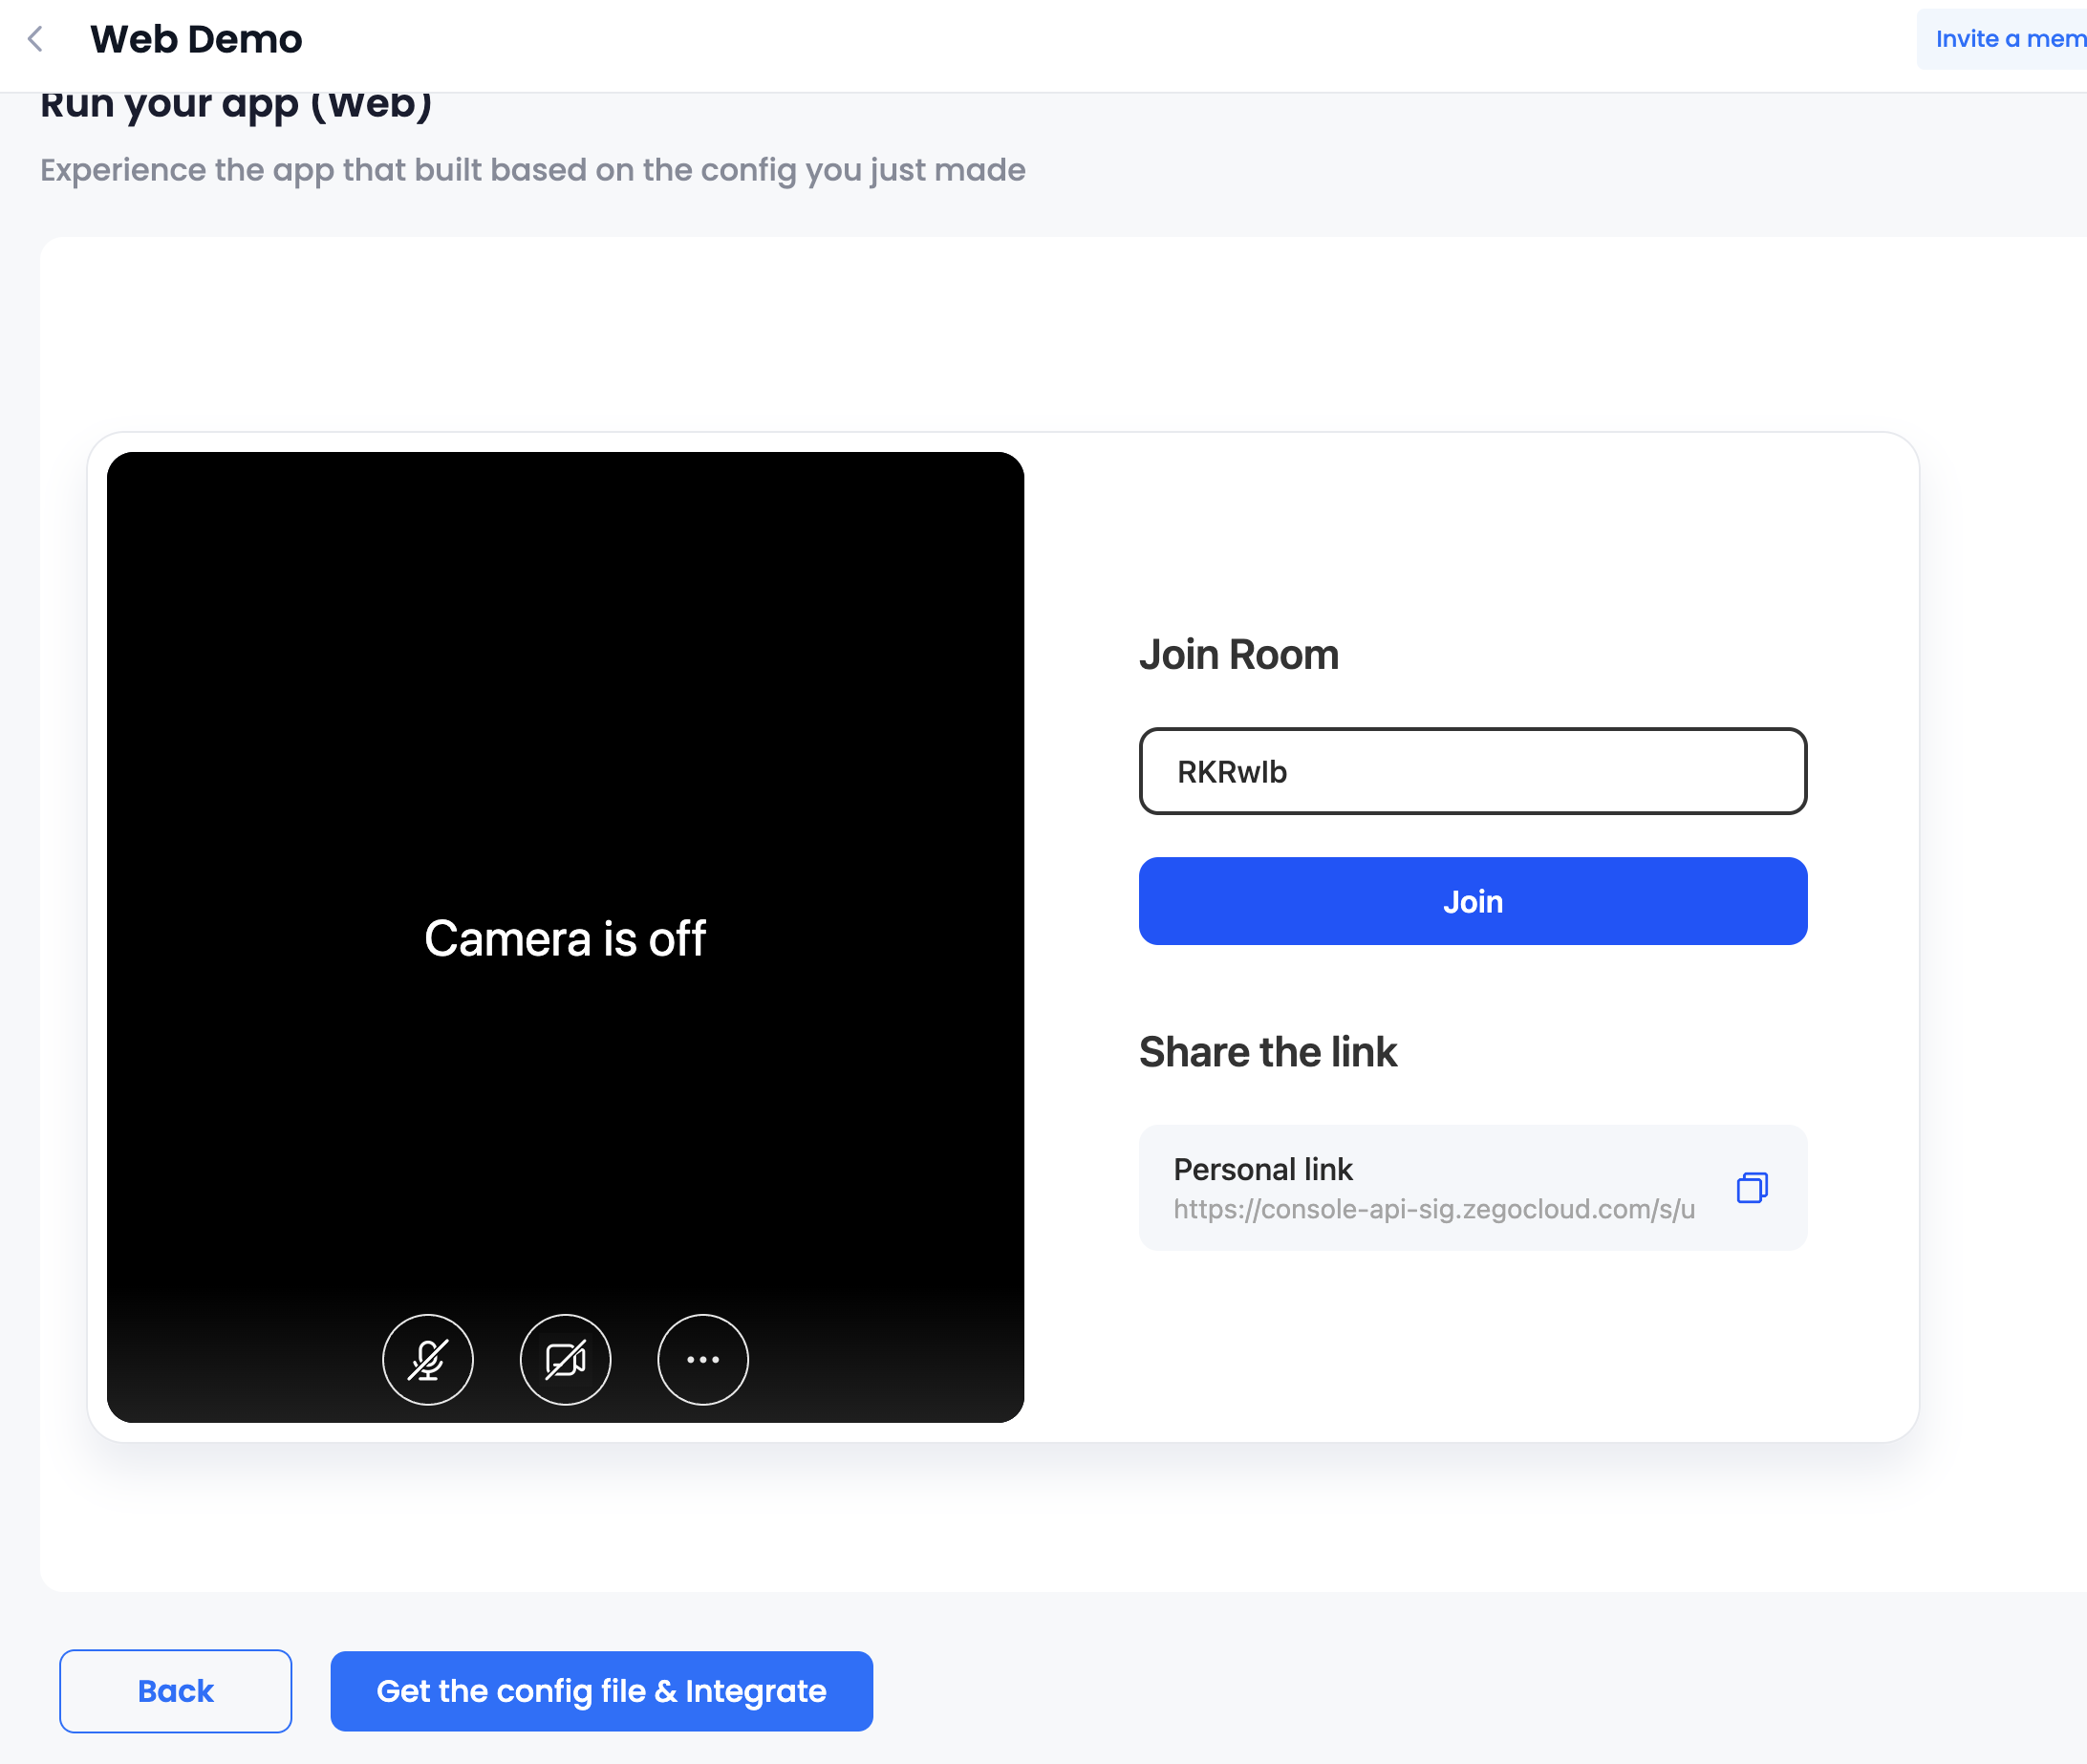Viewport: 2087px width, 1764px height.
Task: Click the Run your app (Web) heading
Action: coord(236,106)
